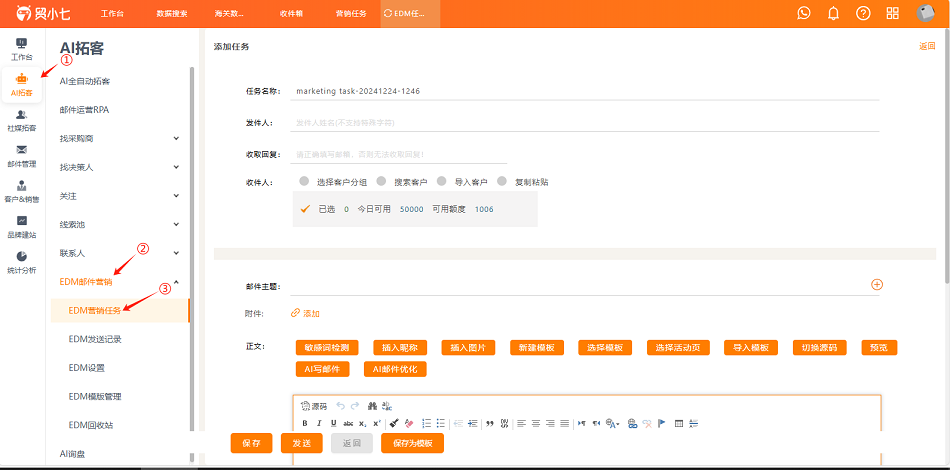Click the editor undo arrow
The height and width of the screenshot is (470, 950).
click(x=340, y=406)
